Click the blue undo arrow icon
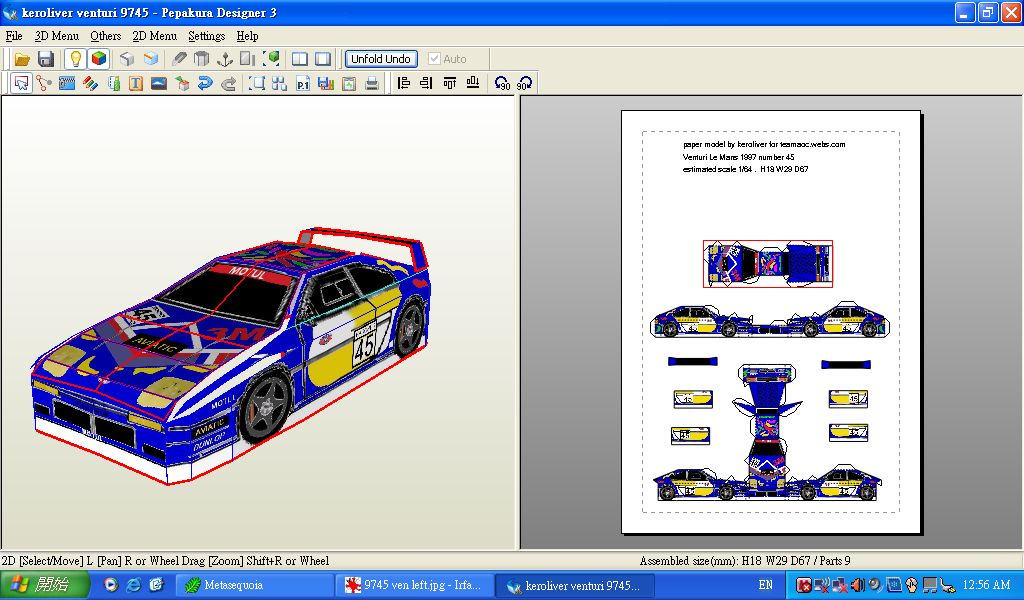Image resolution: width=1024 pixels, height=600 pixels. tap(205, 84)
